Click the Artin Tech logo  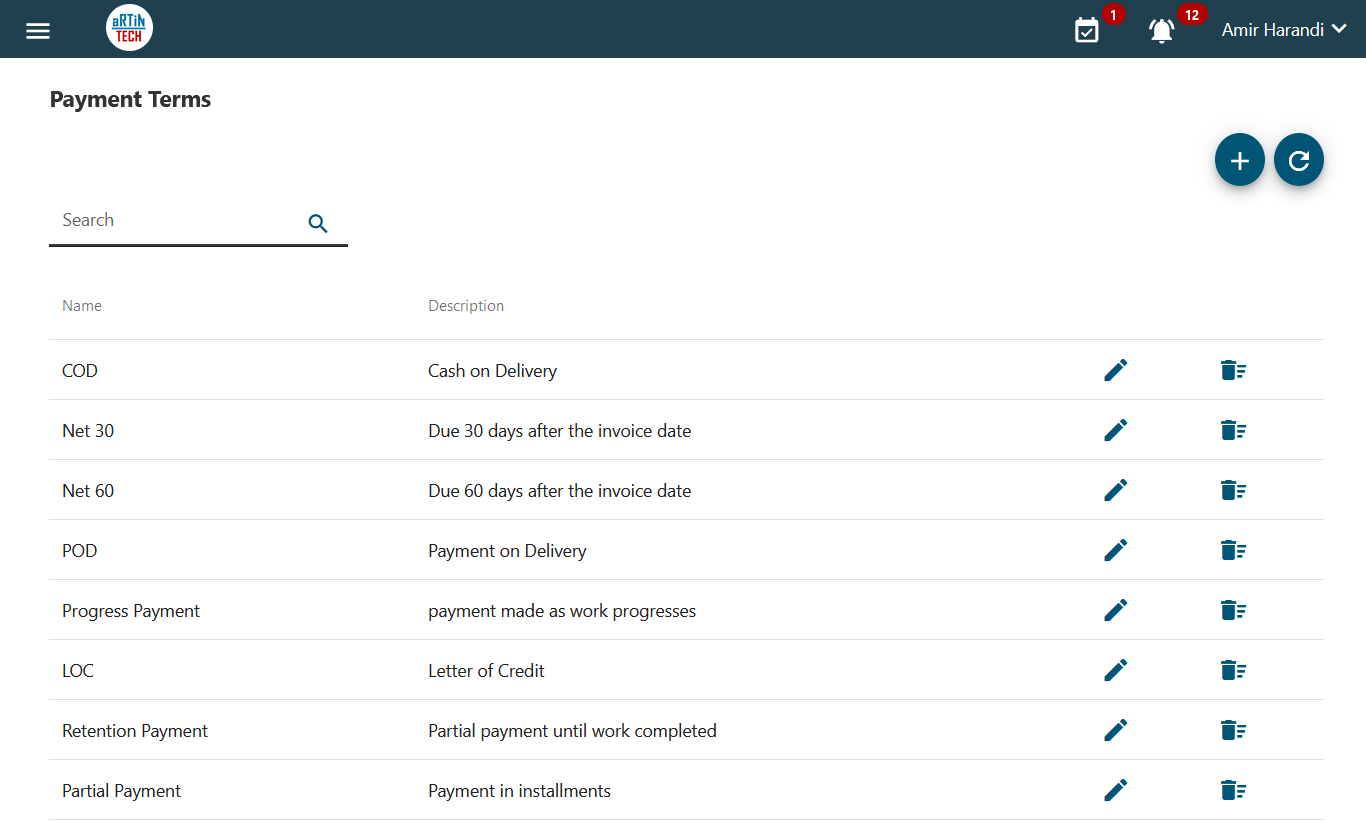coord(129,29)
